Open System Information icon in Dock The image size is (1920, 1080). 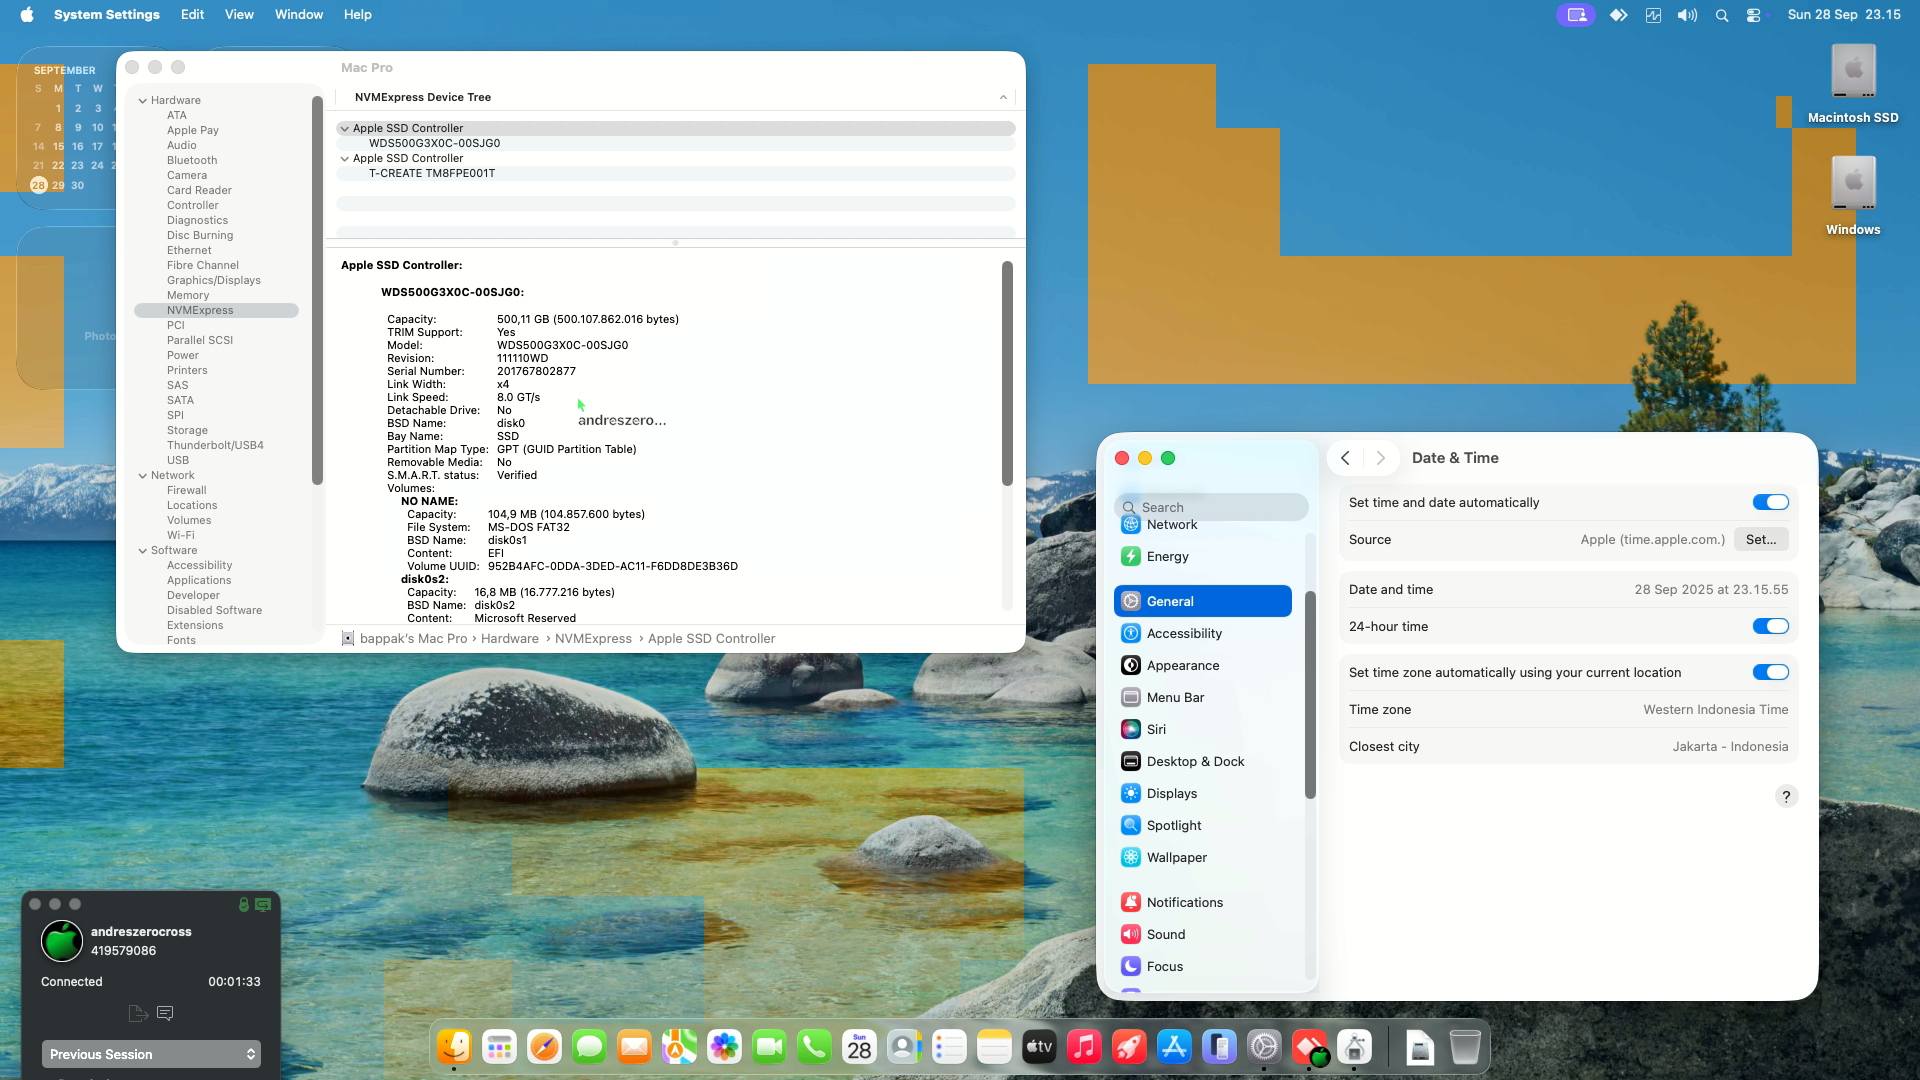point(1354,1047)
